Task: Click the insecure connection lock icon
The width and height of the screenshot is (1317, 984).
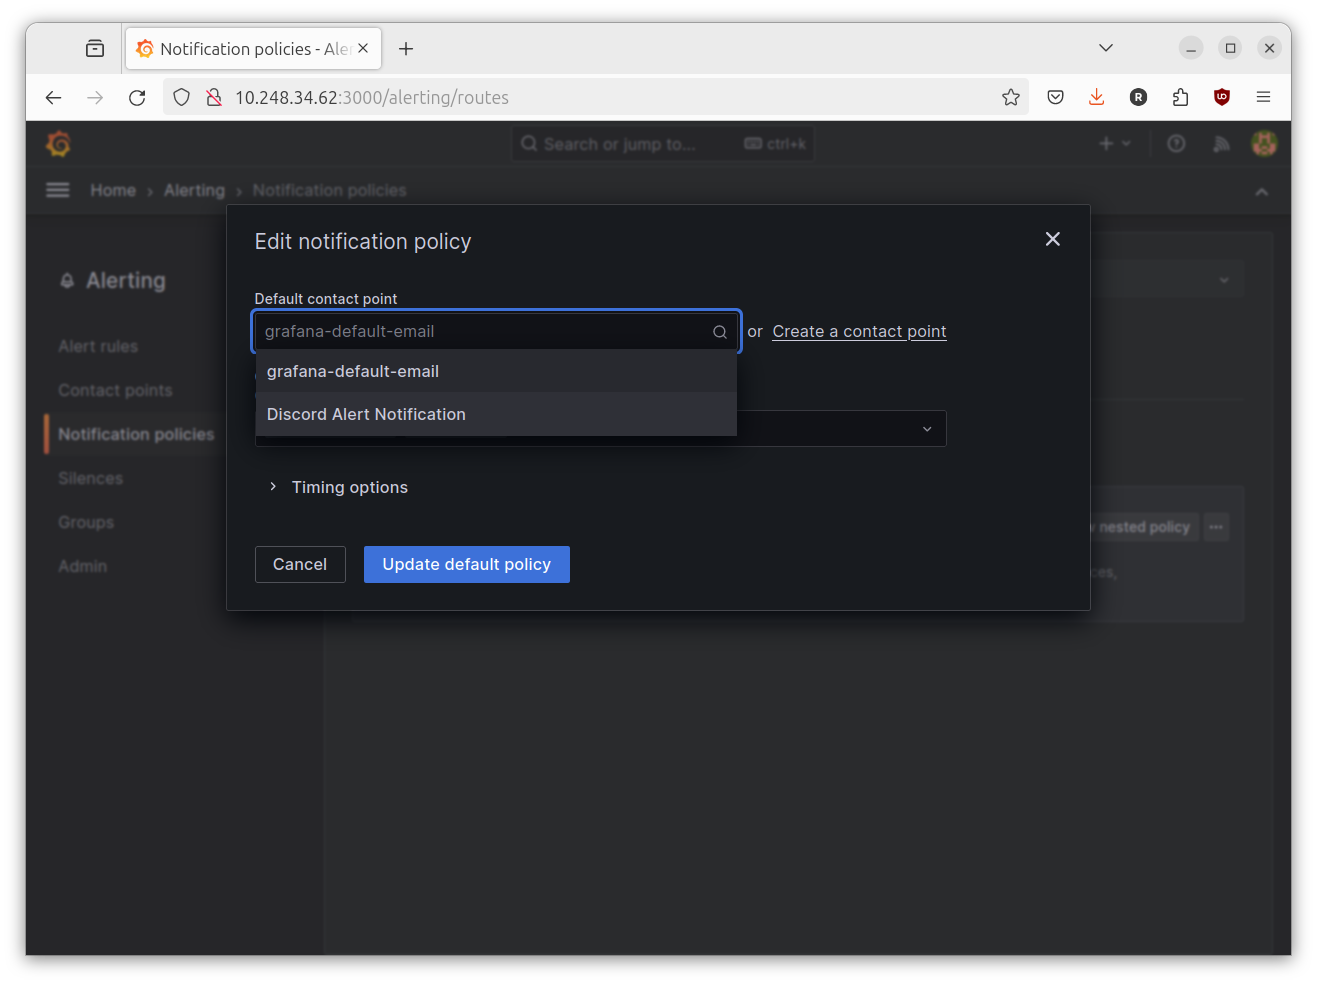Action: click(213, 97)
